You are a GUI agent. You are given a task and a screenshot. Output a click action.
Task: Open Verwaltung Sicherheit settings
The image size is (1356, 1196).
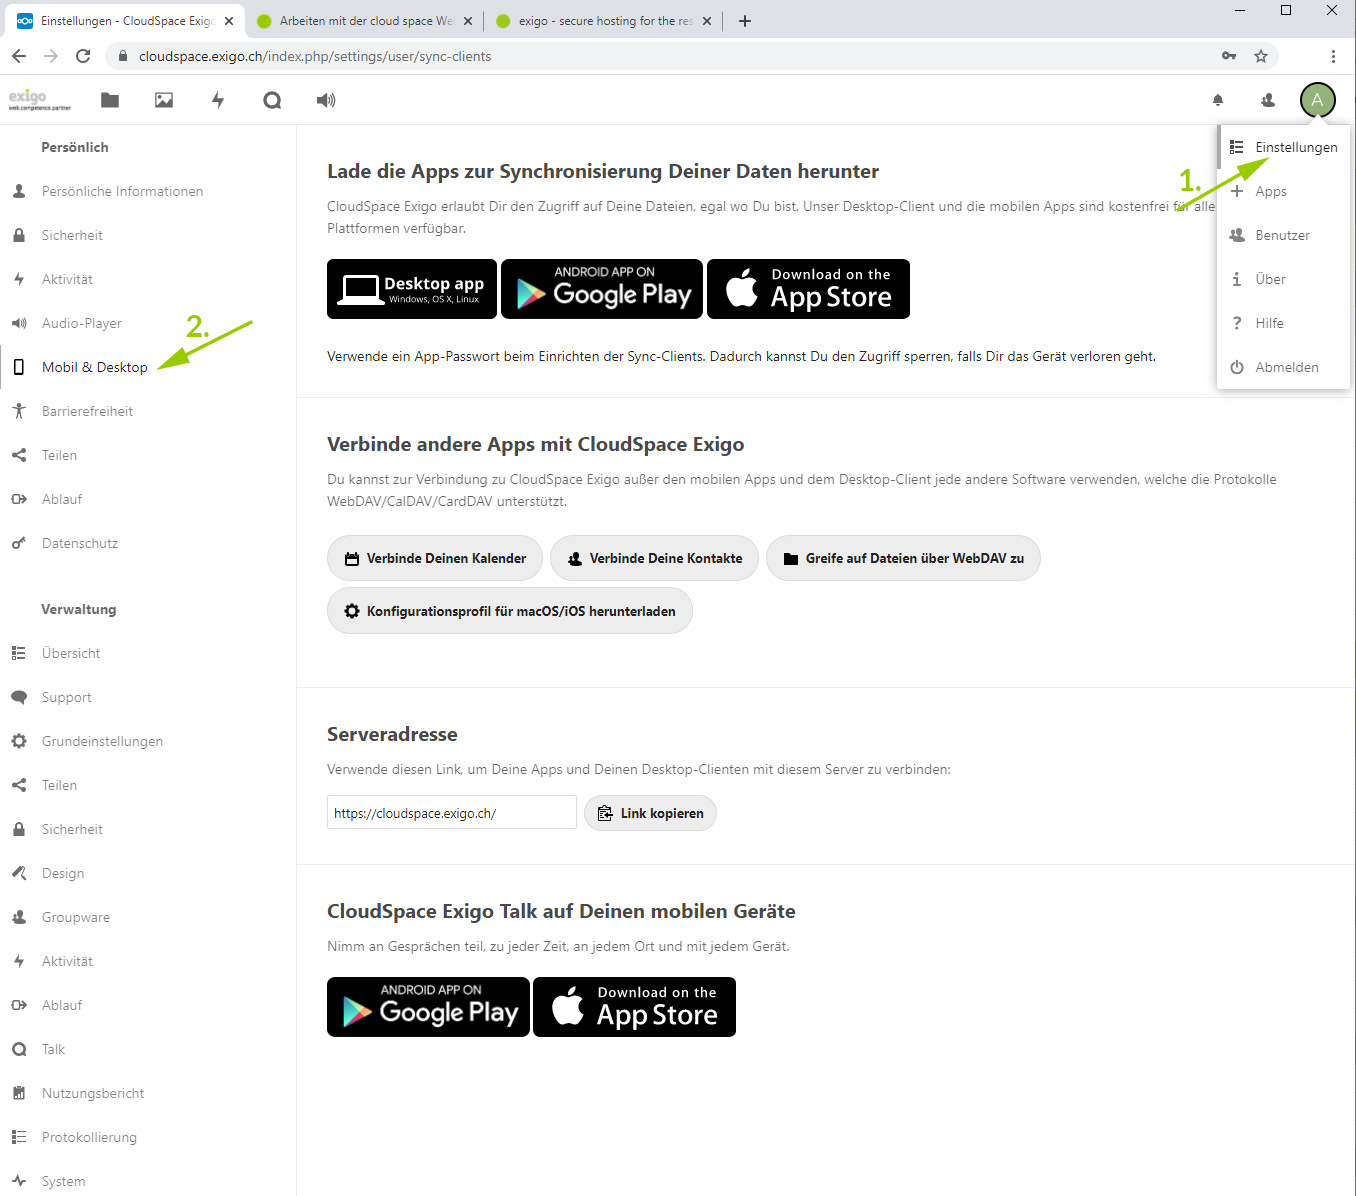(148, 829)
